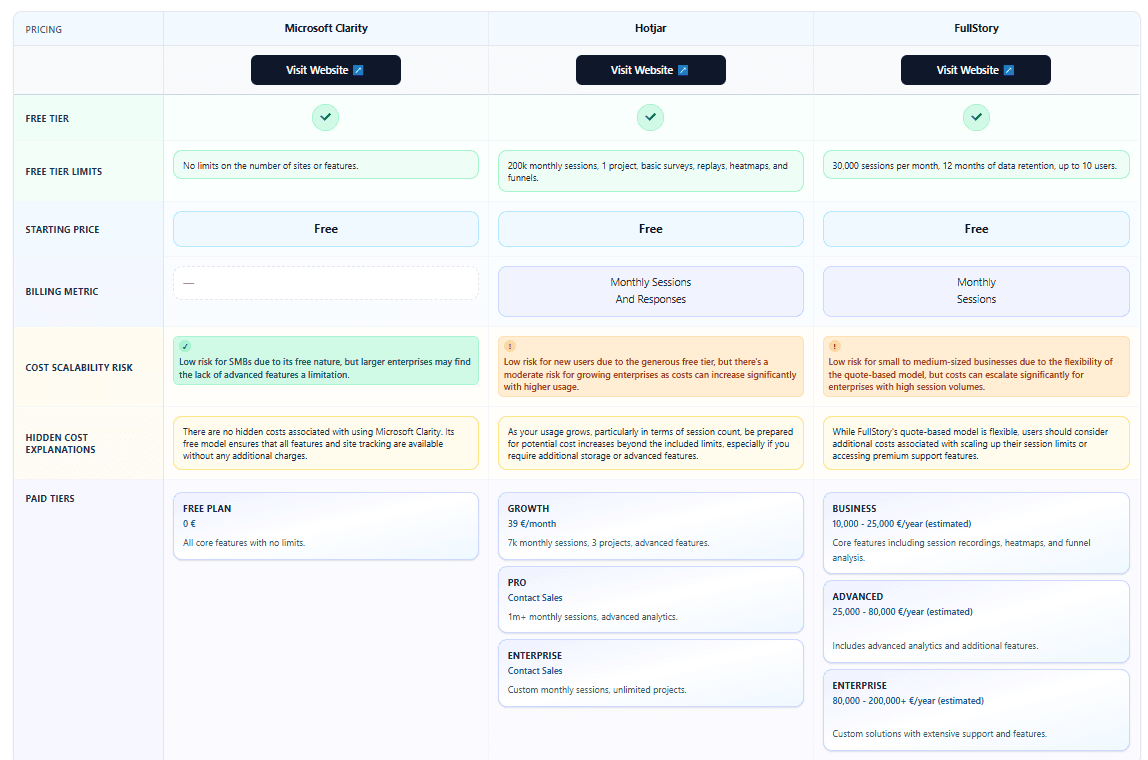Click '80,000 - 200,000+ €/year (estimated)' price
This screenshot has width=1148, height=760.
[x=908, y=701]
